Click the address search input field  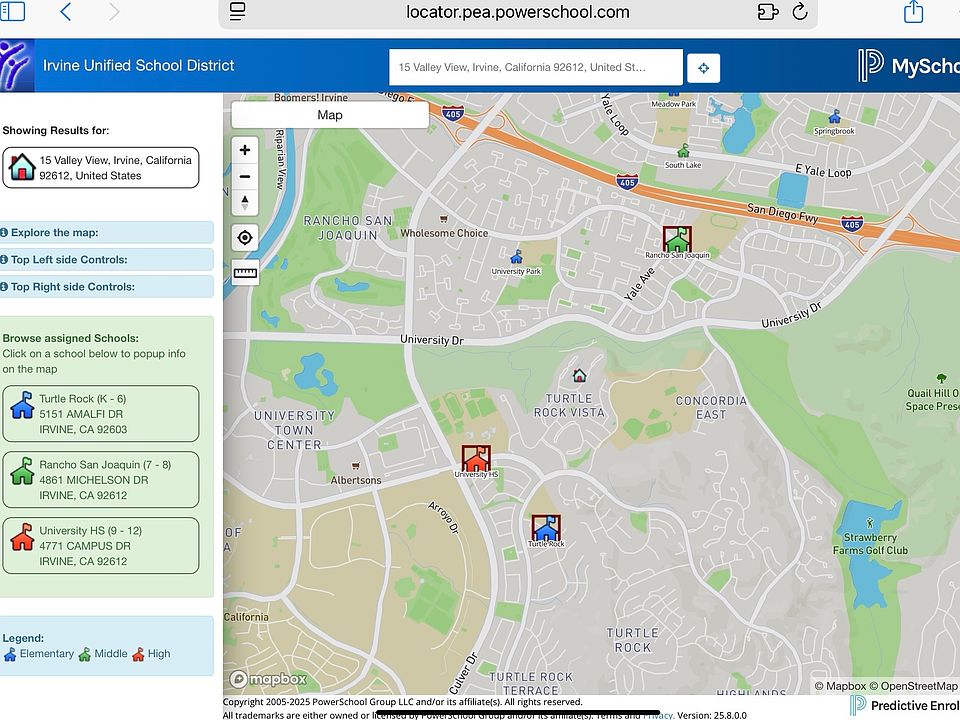(x=535, y=68)
